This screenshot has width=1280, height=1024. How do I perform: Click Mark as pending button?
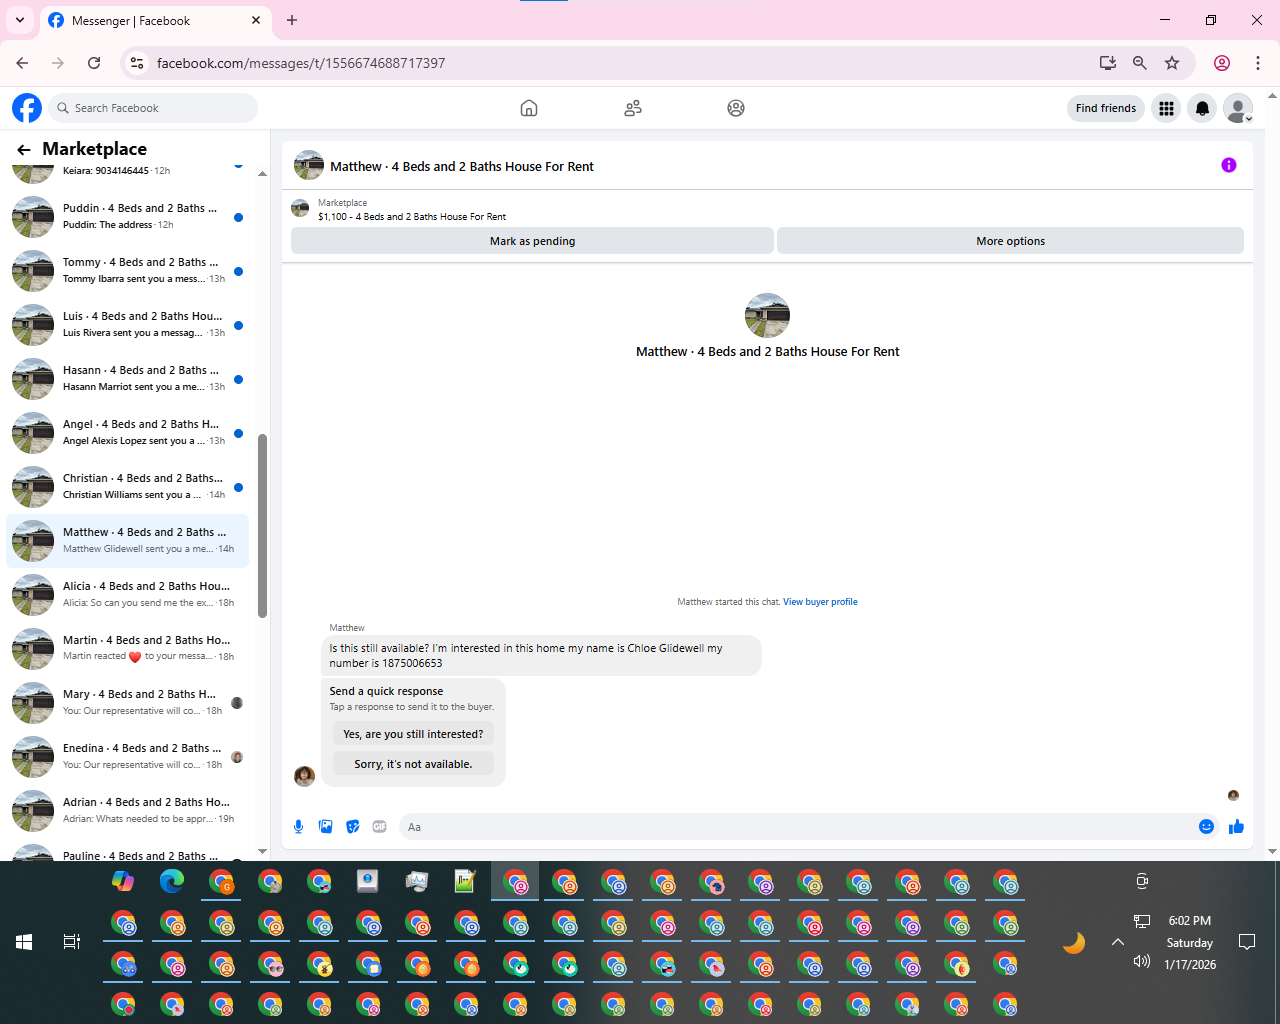tap(532, 241)
